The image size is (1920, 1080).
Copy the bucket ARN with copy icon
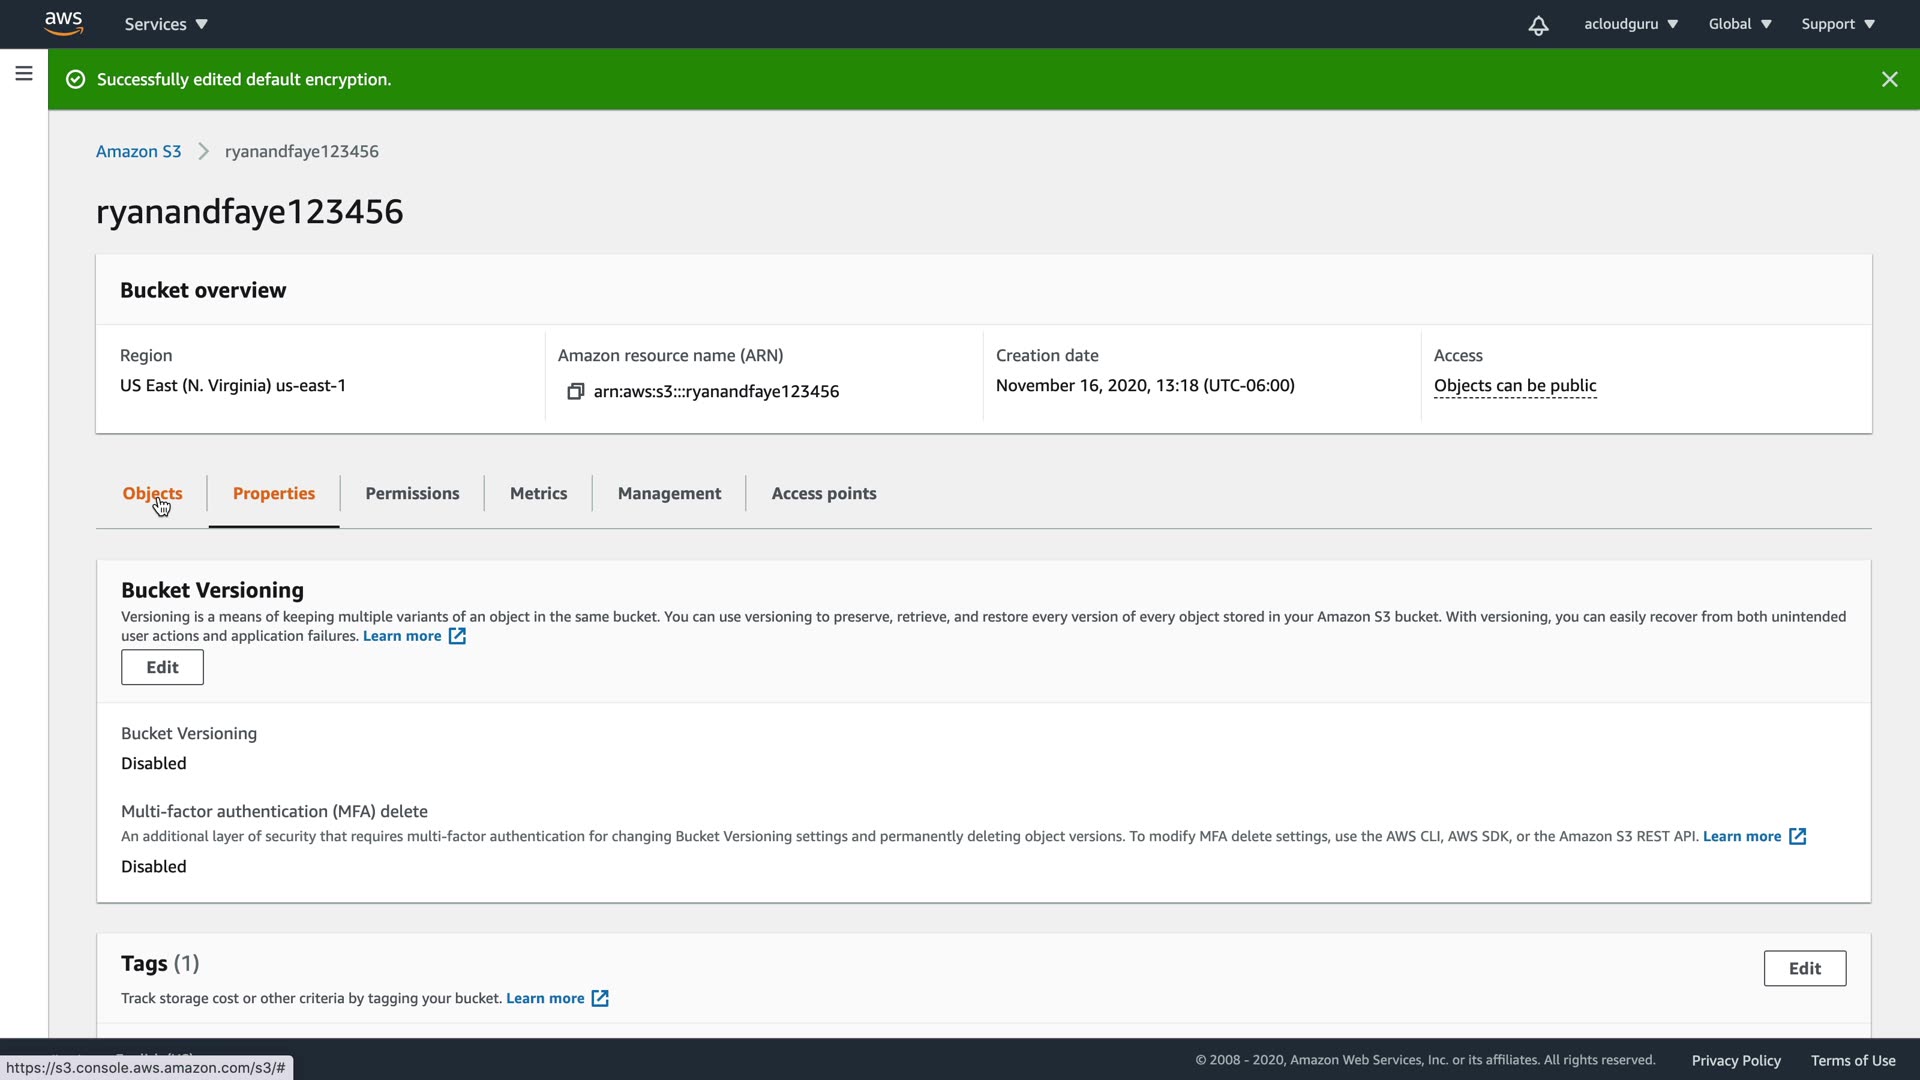point(575,391)
